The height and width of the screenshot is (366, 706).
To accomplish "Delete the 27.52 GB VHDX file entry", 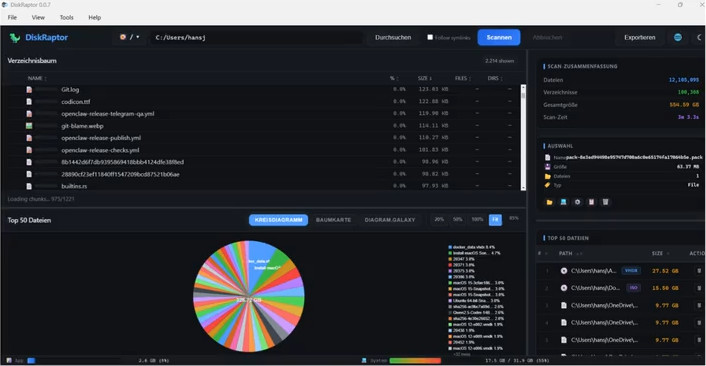I will point(699,271).
